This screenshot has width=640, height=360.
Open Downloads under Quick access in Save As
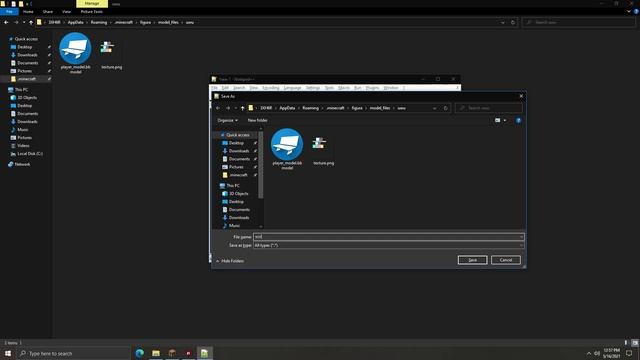pyautogui.click(x=239, y=151)
